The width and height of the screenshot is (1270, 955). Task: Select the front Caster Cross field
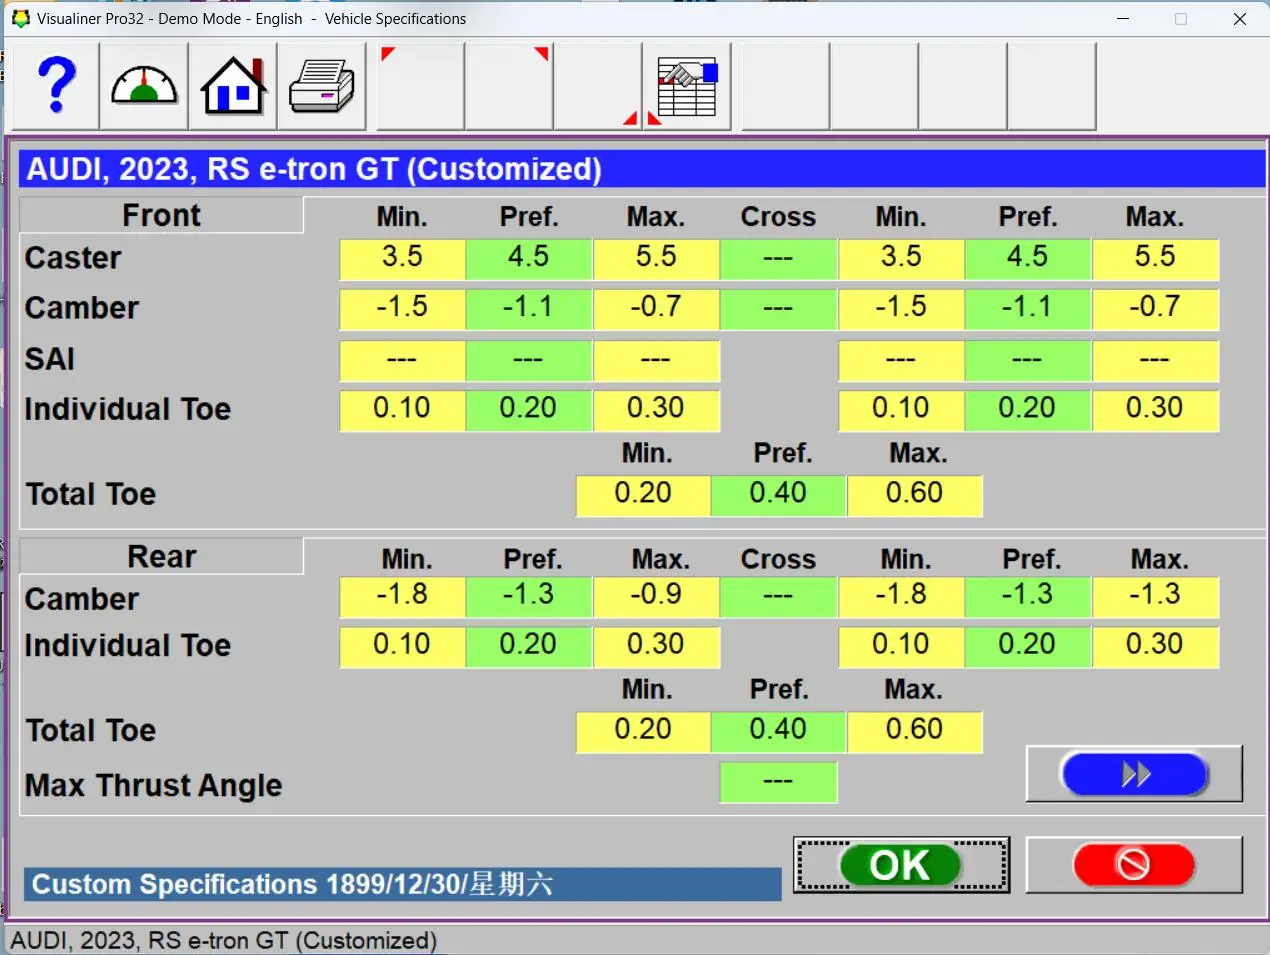778,259
